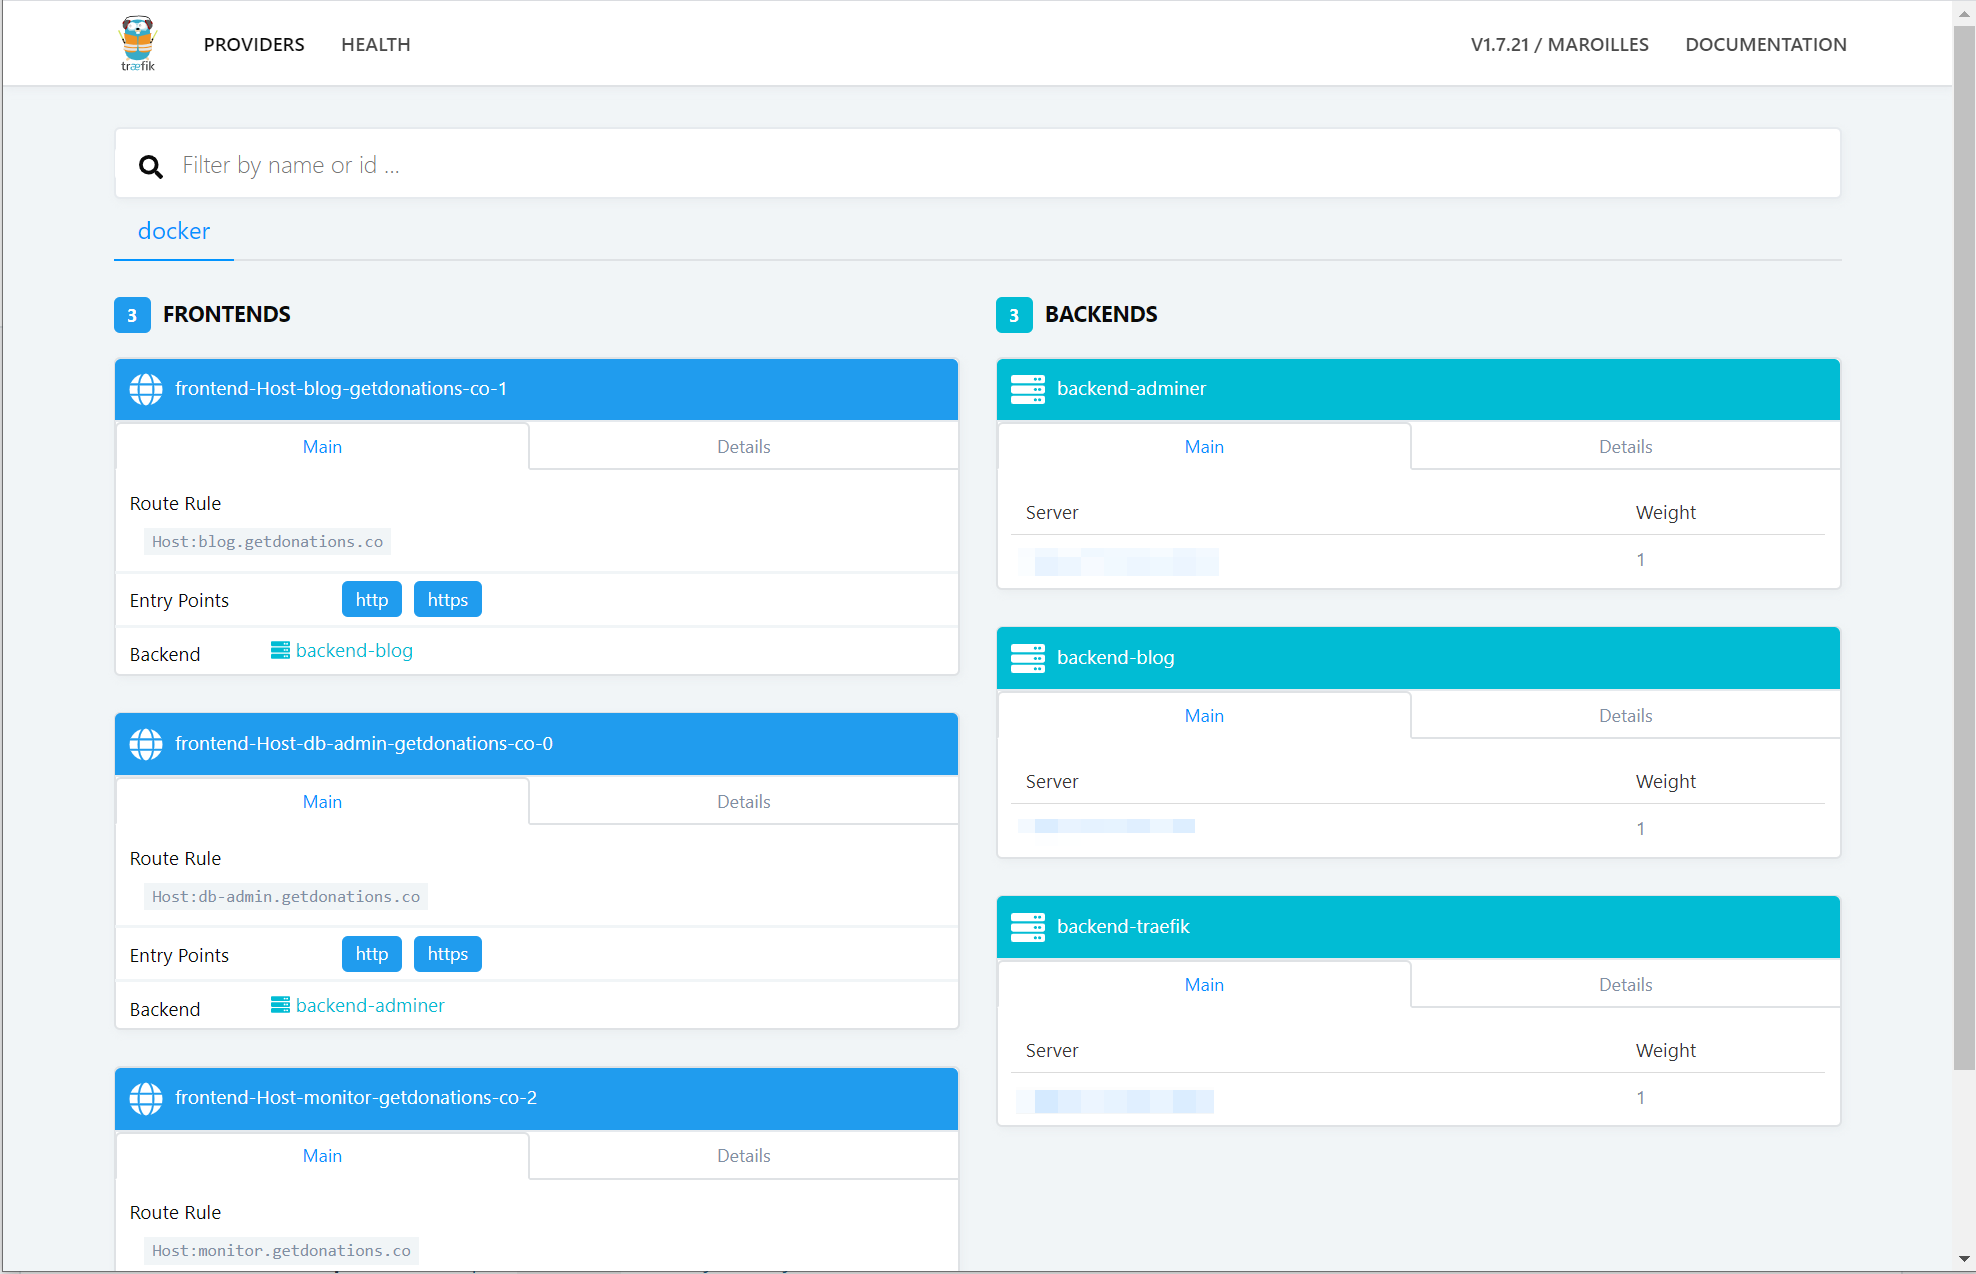Open Details tab of frontend-Host-blog-getdonations-co-1
This screenshot has height=1274, width=1976.
tap(744, 447)
